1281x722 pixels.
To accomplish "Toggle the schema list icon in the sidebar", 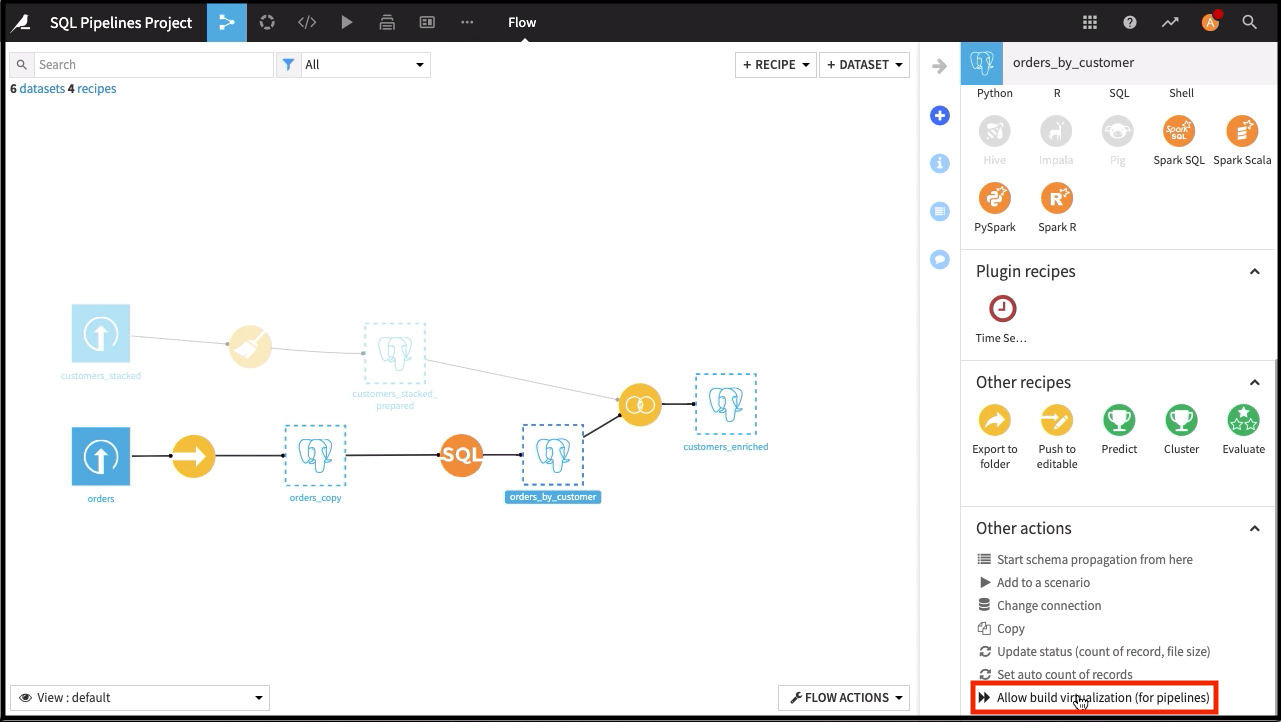I will tap(940, 211).
